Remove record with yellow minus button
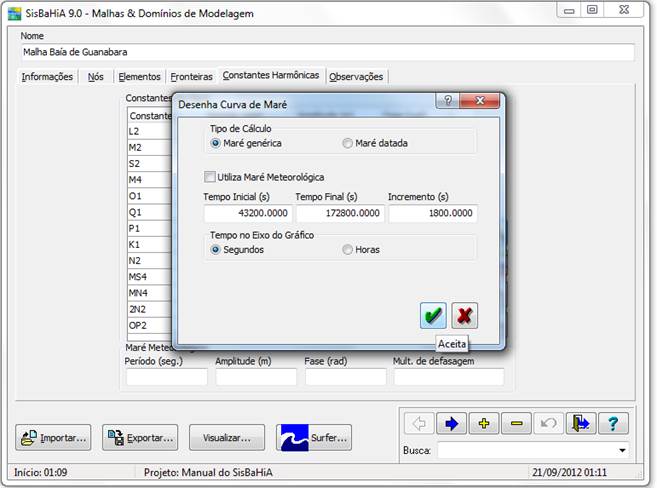Screen dimensions: 657x488 (x=516, y=423)
